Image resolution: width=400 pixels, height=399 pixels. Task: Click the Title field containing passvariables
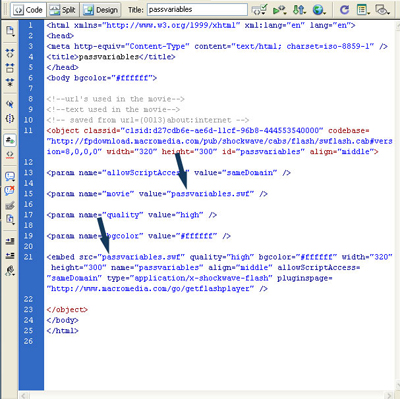[197, 10]
